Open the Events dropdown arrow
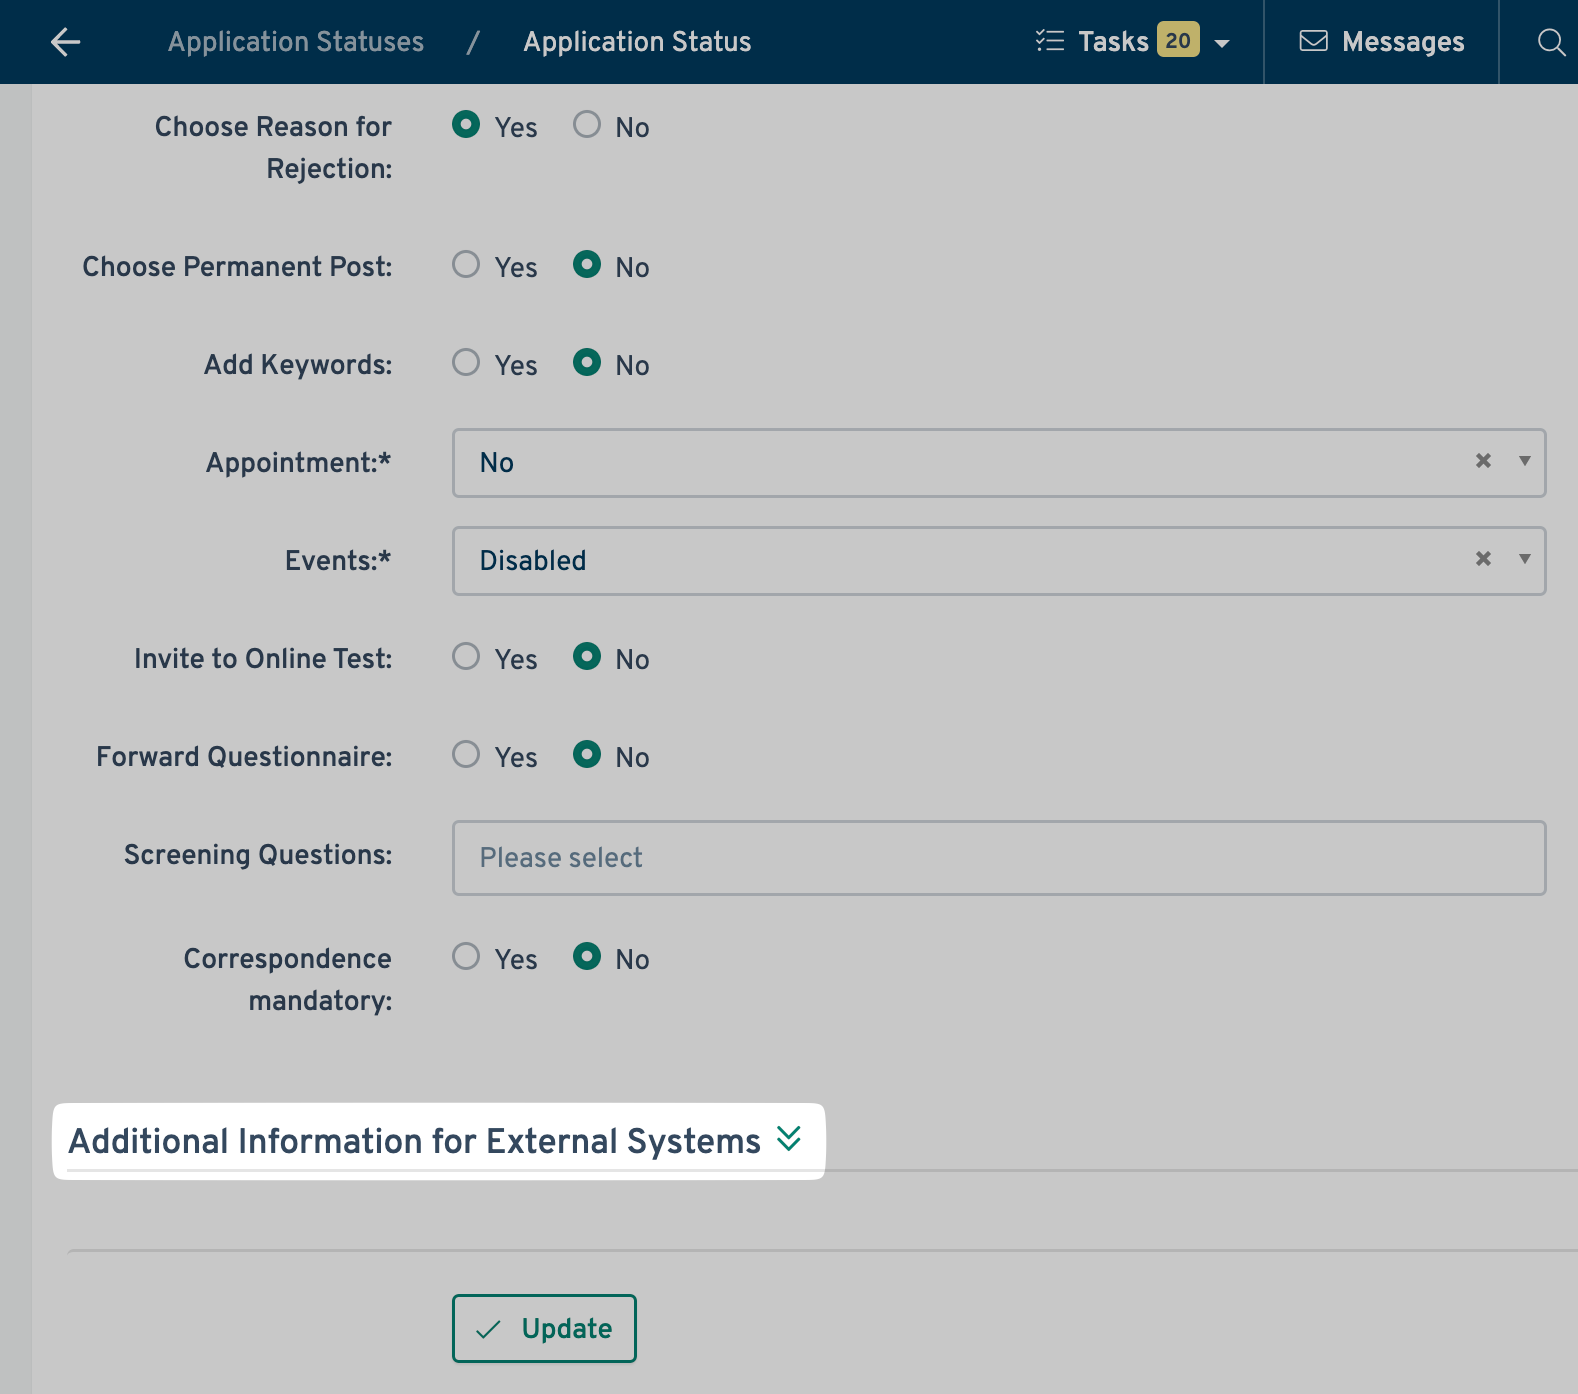 click(1524, 559)
